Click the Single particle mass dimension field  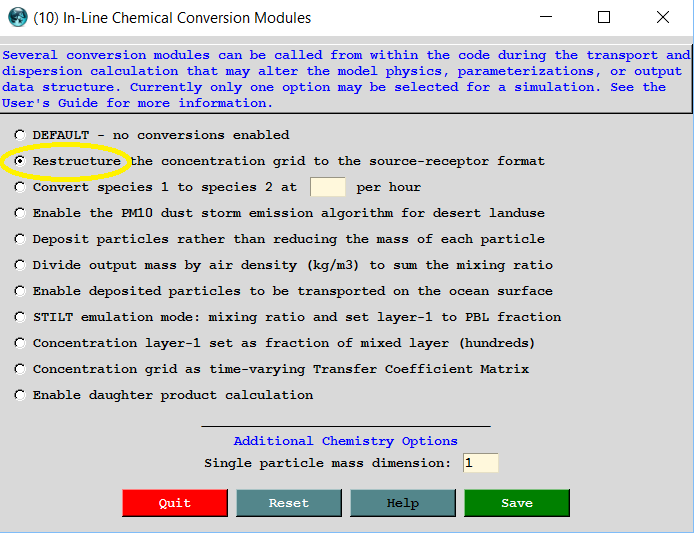pos(480,463)
